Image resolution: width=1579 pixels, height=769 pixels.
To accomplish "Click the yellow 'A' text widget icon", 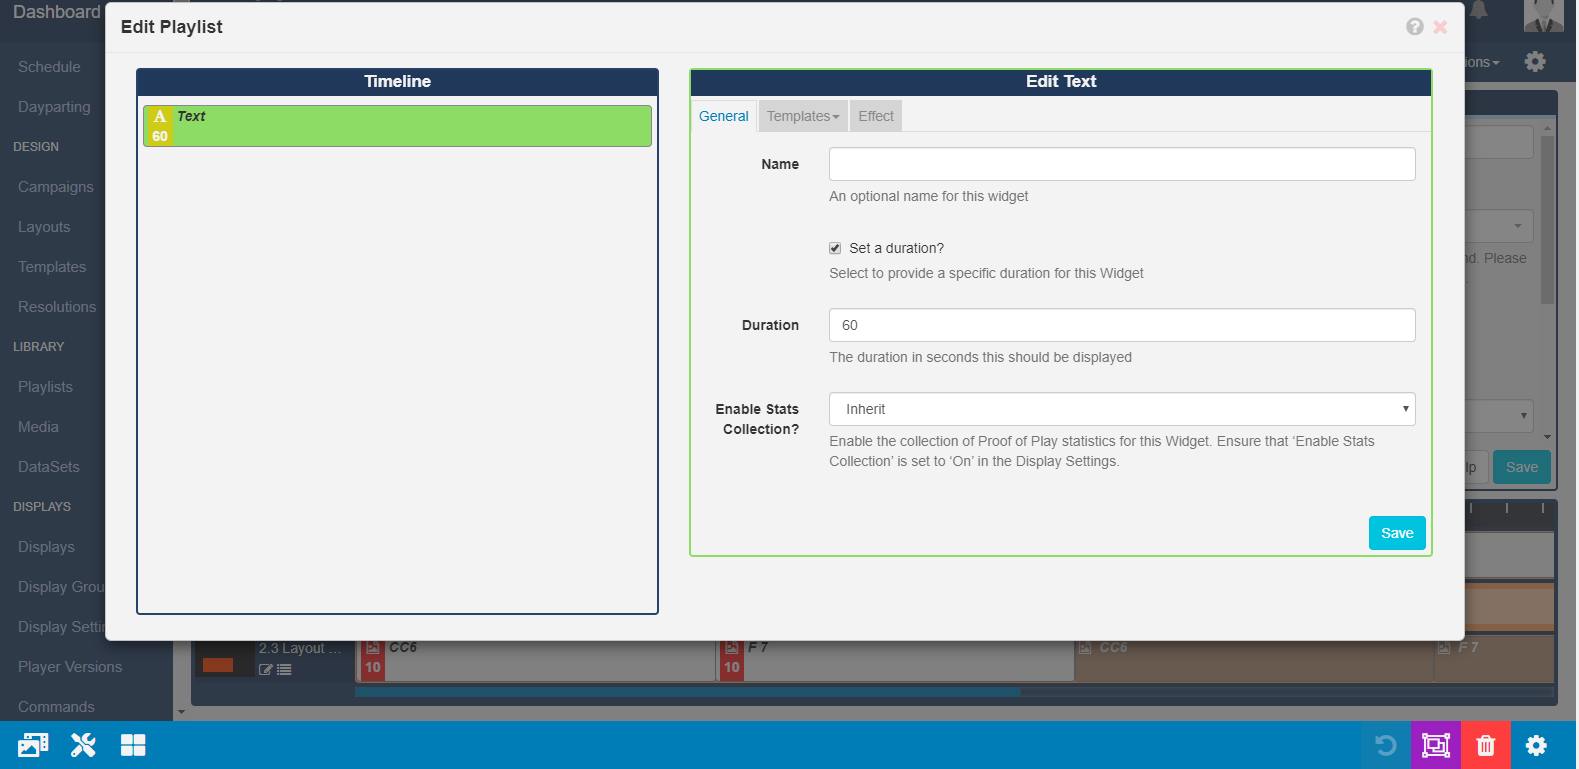I will (x=160, y=117).
